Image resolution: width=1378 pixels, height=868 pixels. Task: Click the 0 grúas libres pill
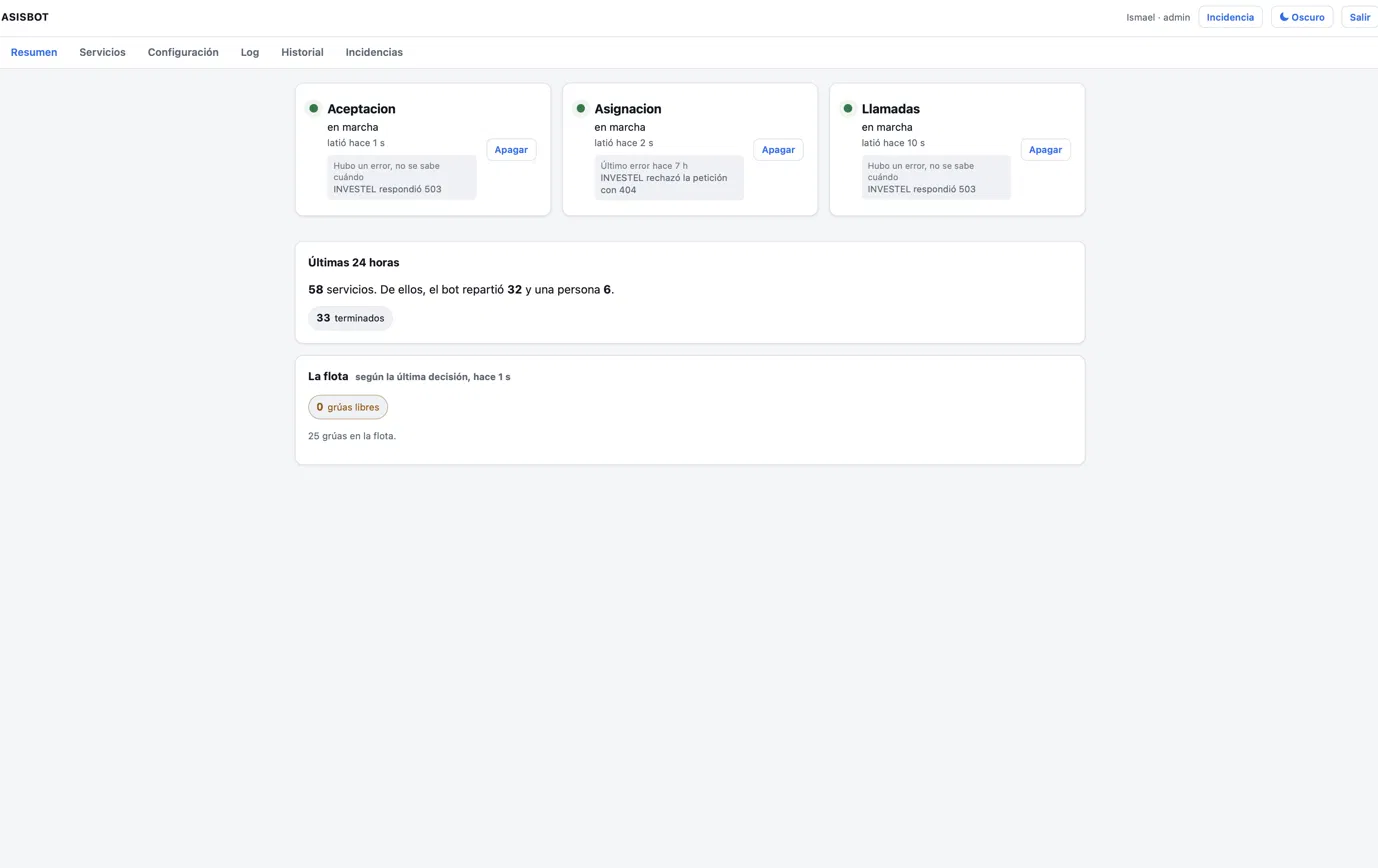coord(348,407)
